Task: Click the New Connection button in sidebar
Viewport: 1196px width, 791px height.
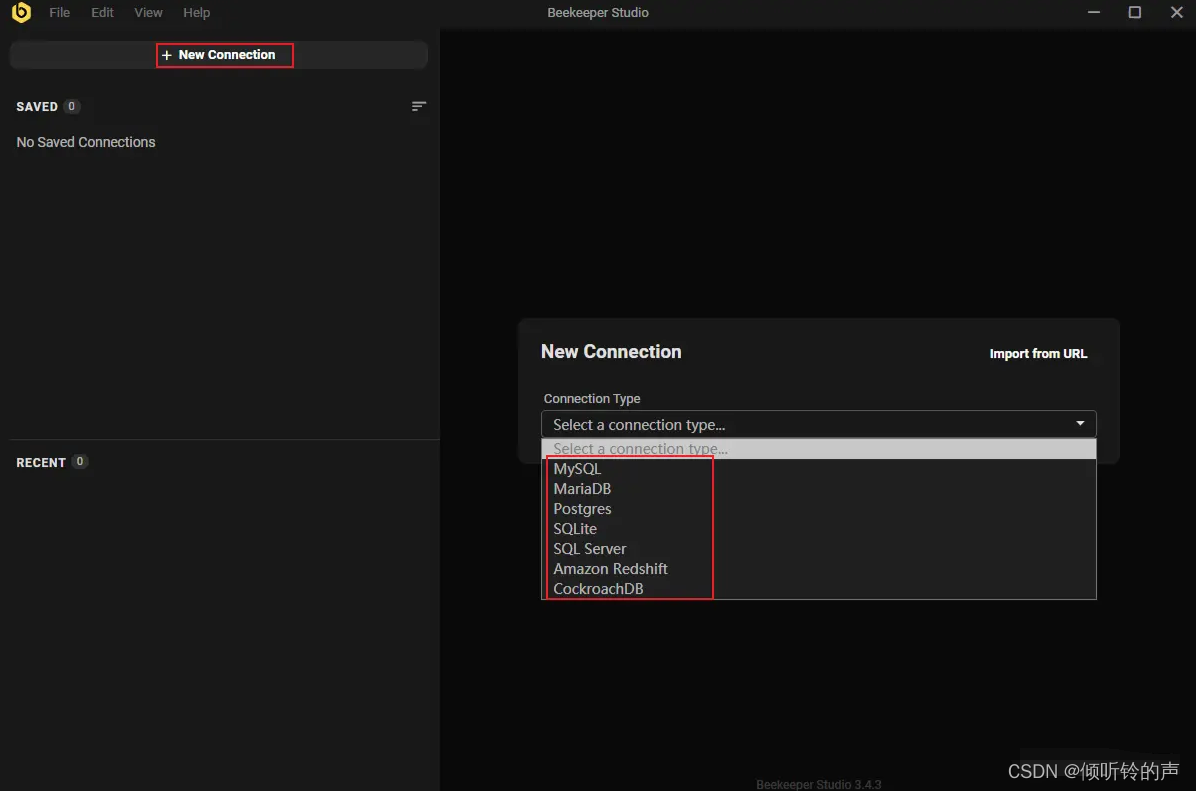Action: 219,55
